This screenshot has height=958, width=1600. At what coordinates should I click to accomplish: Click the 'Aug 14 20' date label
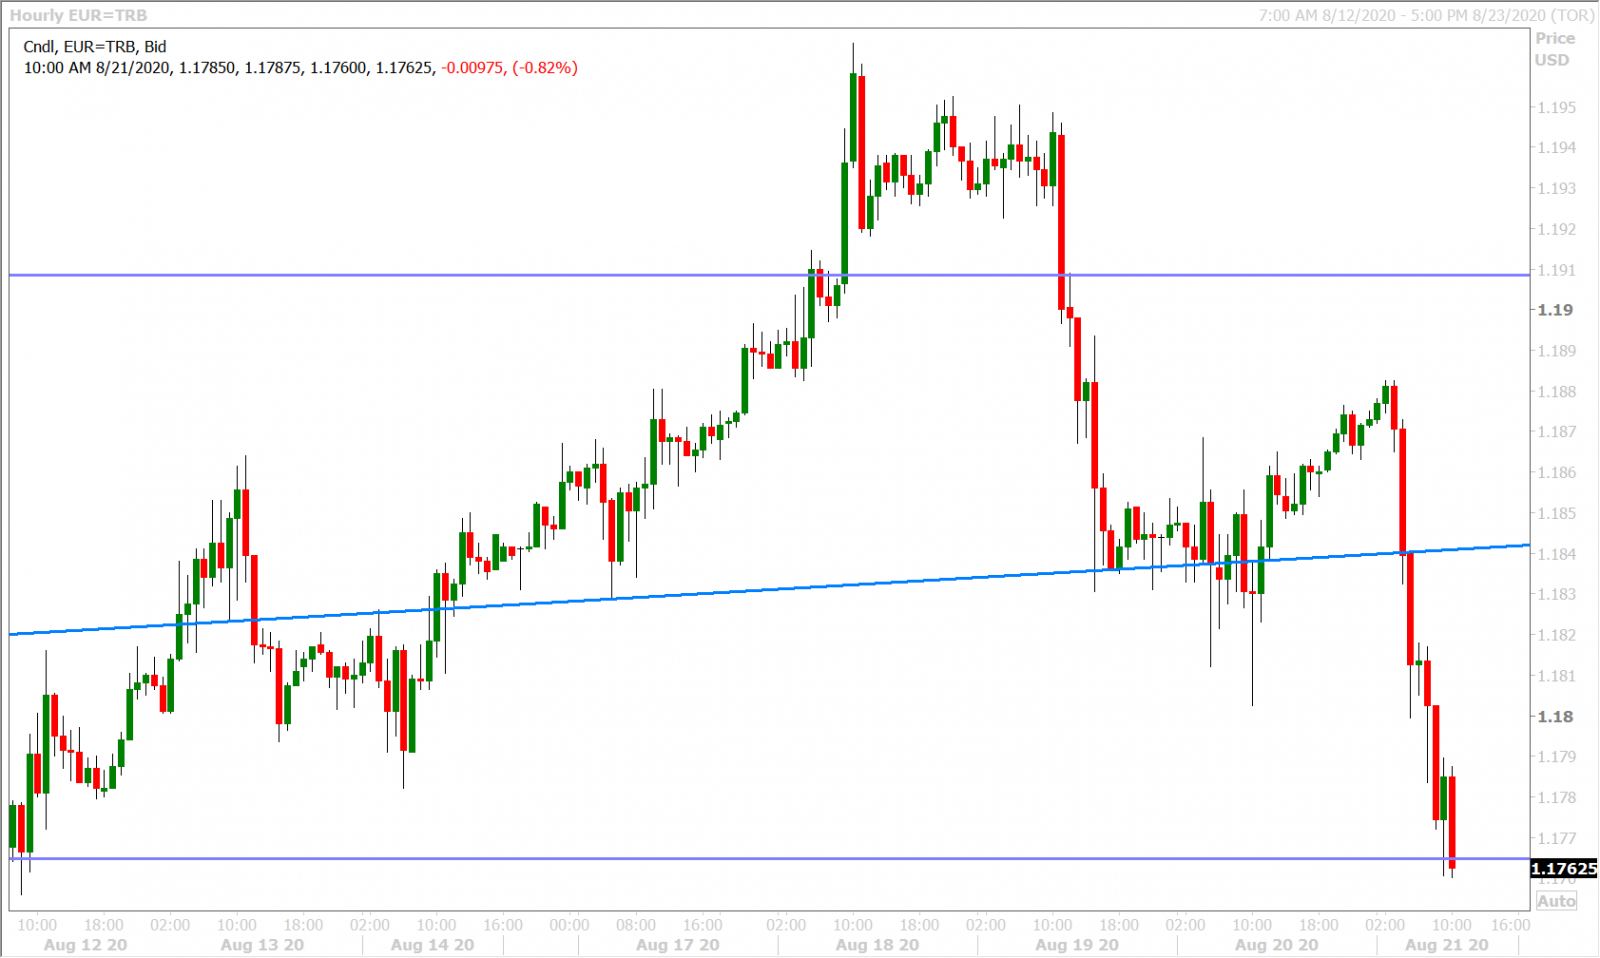432,945
